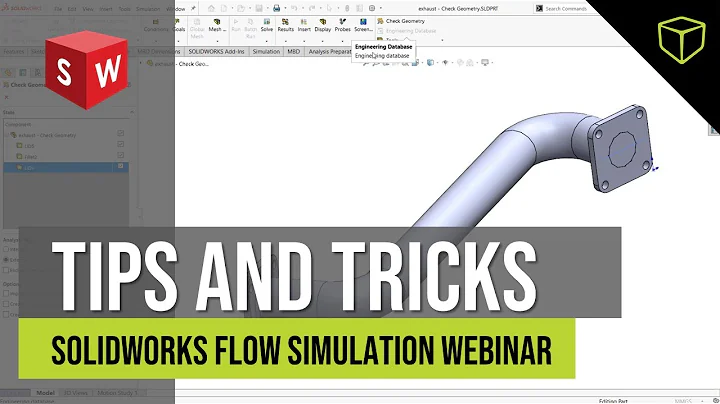This screenshot has width=720, height=404.
Task: Click the Screen capture ribbon icon
Action: click(363, 25)
